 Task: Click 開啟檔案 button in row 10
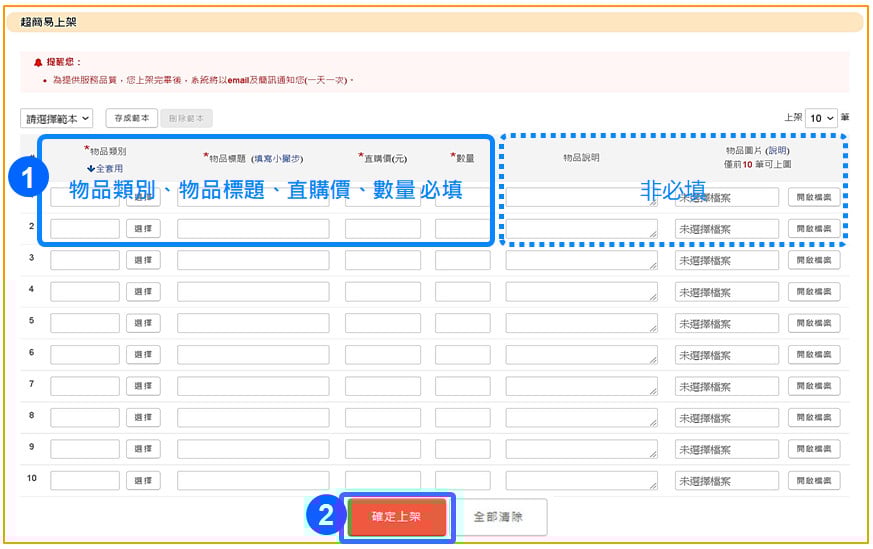(813, 481)
